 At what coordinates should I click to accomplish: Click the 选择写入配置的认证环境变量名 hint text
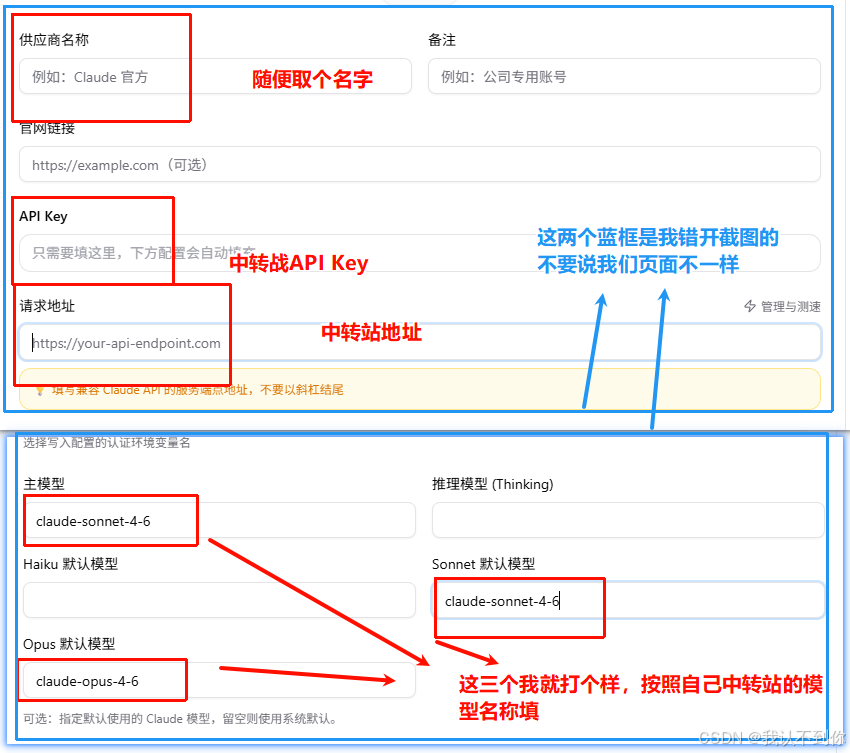107,443
